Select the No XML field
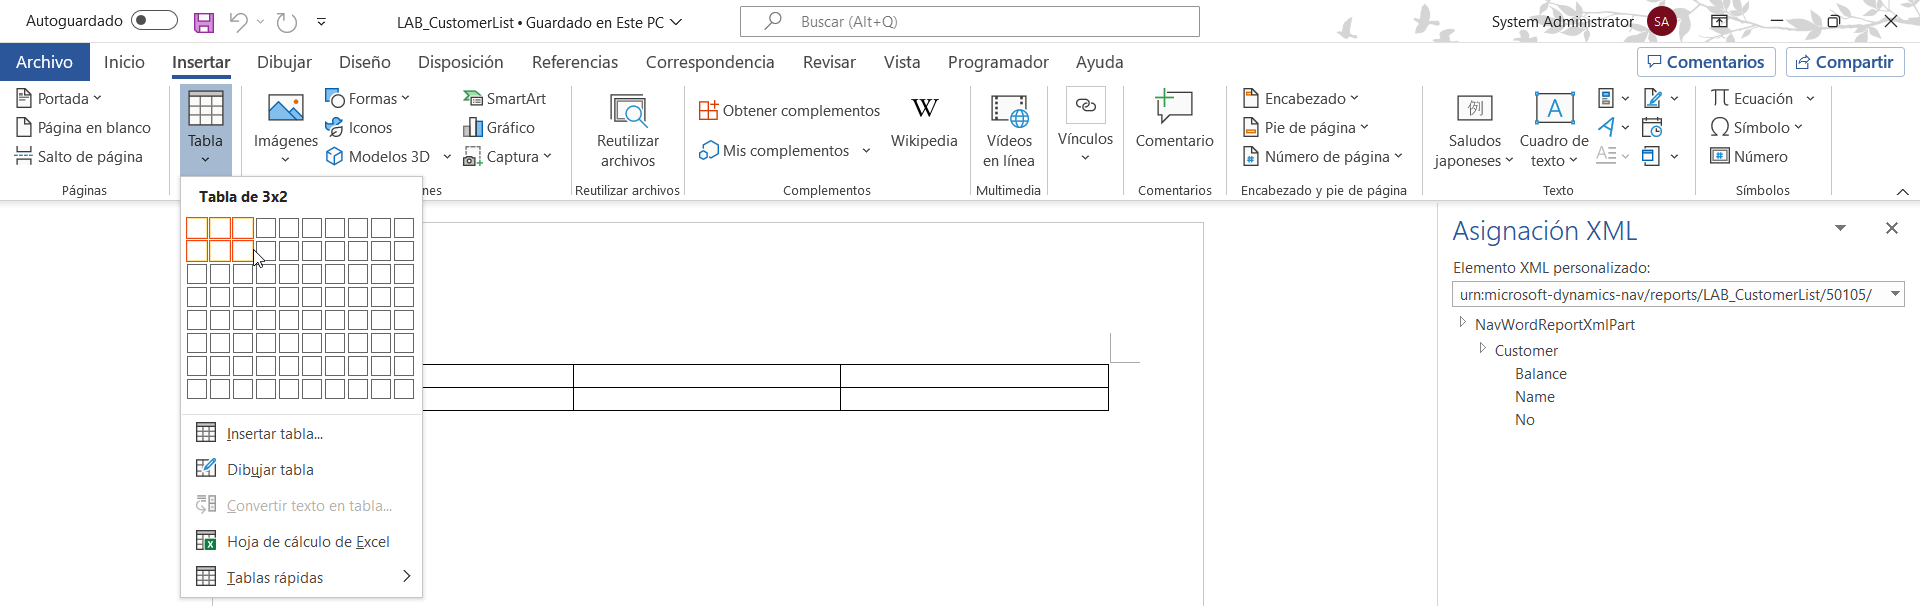Image resolution: width=1920 pixels, height=606 pixels. pyautogui.click(x=1525, y=419)
